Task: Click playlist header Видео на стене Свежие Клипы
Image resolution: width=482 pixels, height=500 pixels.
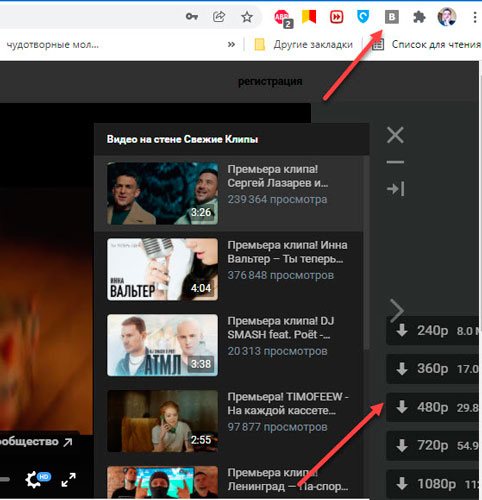Action: (x=182, y=139)
